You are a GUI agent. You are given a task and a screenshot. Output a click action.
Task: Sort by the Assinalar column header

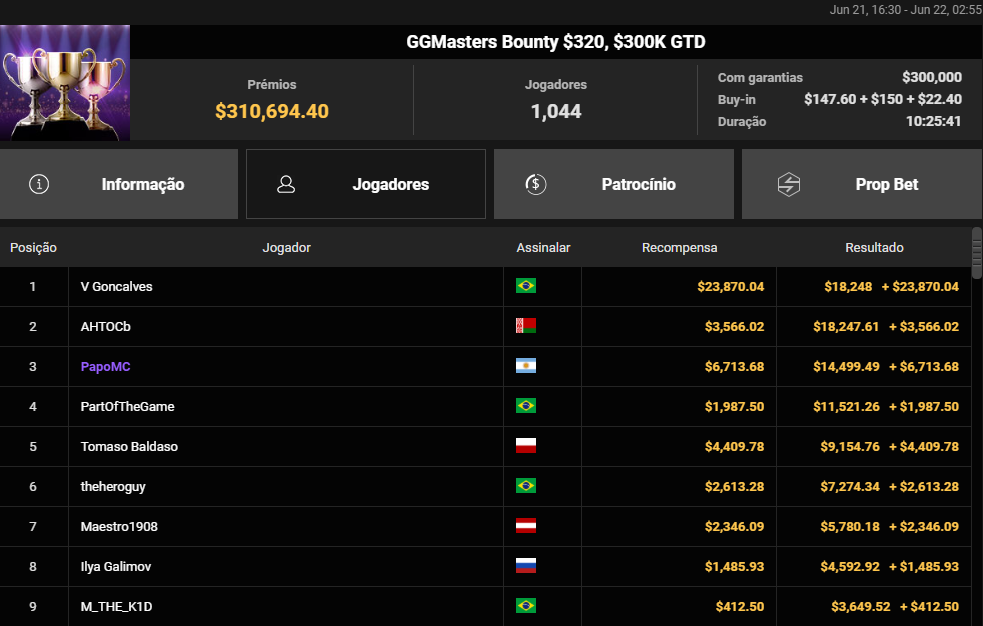pyautogui.click(x=543, y=248)
